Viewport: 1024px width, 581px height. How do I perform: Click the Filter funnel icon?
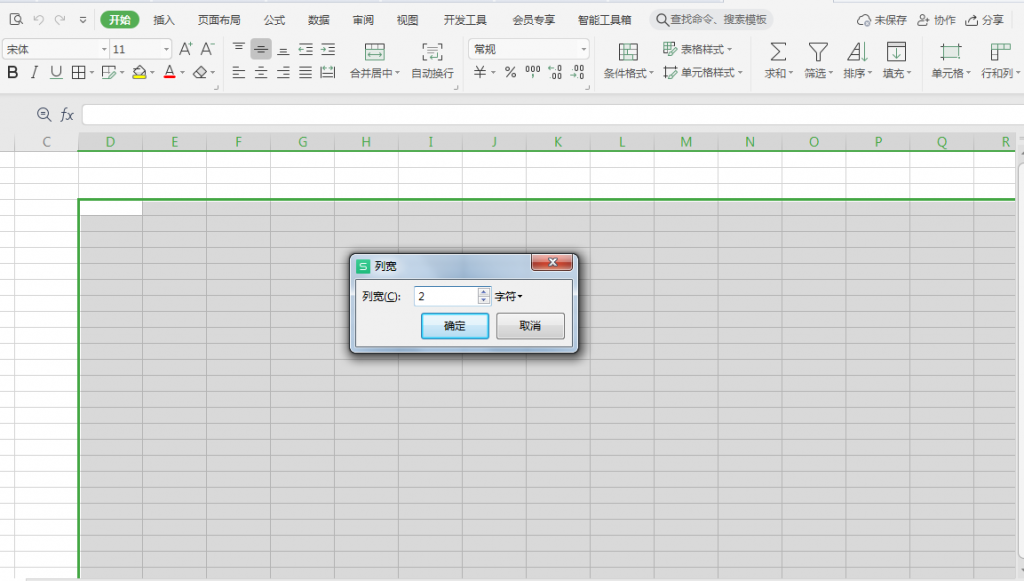click(818, 52)
